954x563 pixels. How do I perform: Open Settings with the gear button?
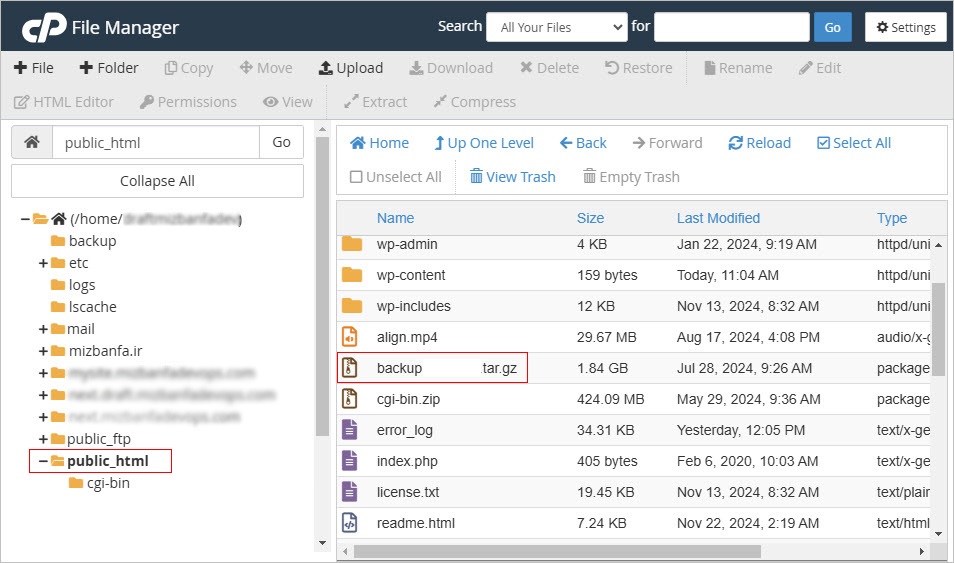point(905,27)
